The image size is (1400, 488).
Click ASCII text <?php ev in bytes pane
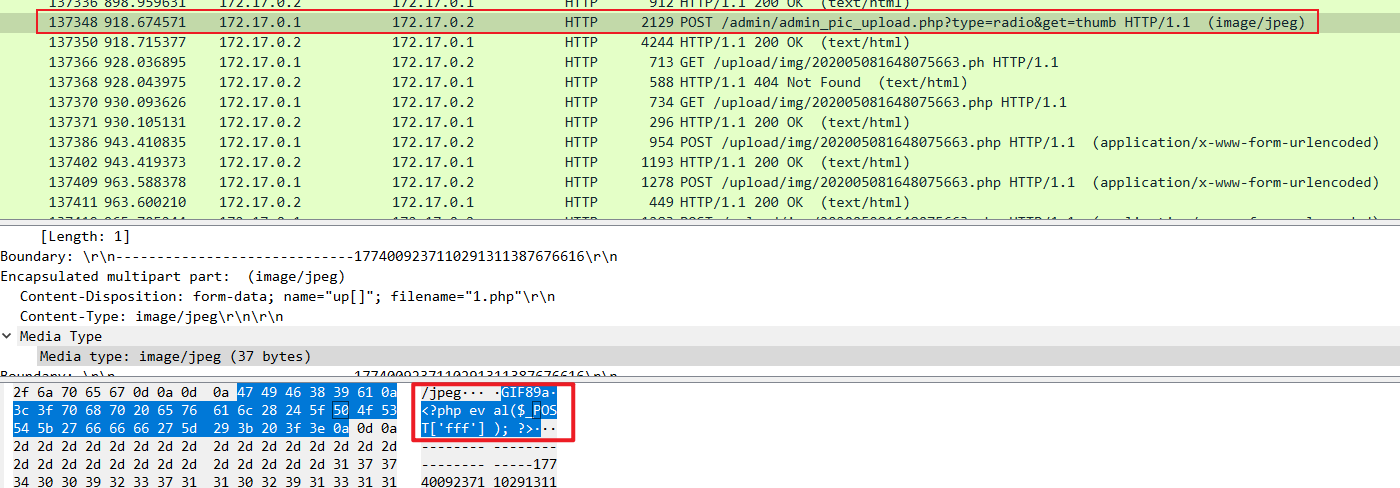click(x=455, y=410)
